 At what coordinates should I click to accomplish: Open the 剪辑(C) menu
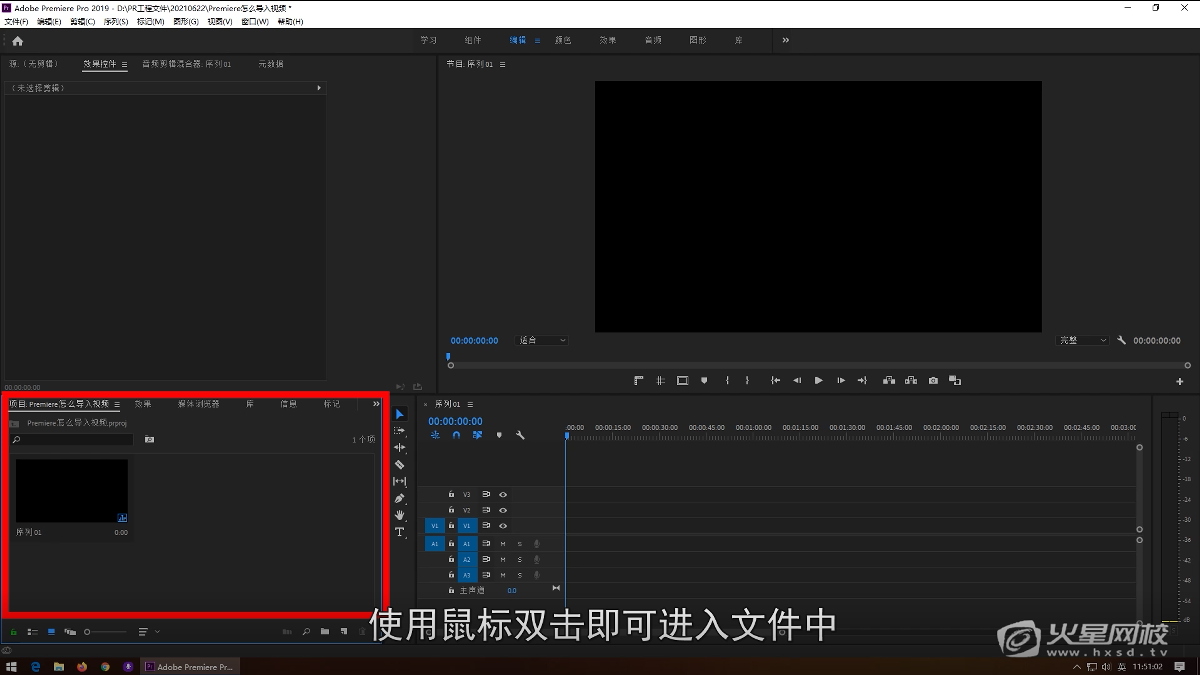83,21
